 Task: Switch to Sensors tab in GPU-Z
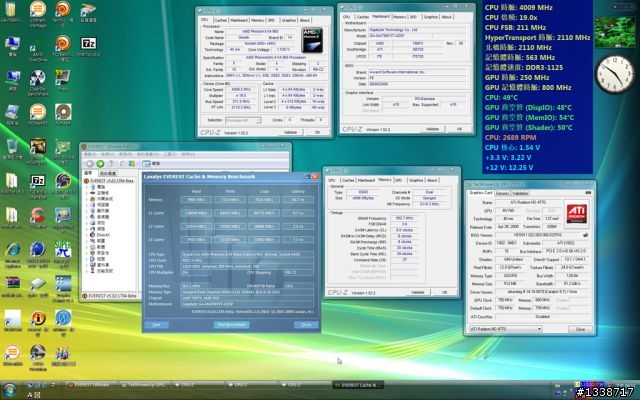[x=502, y=193]
